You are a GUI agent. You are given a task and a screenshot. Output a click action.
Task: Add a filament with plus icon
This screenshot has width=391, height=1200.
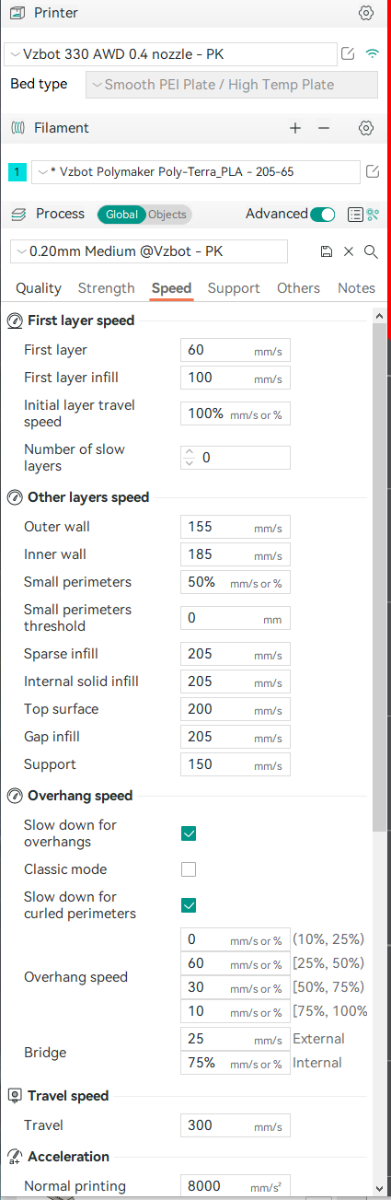tap(295, 128)
